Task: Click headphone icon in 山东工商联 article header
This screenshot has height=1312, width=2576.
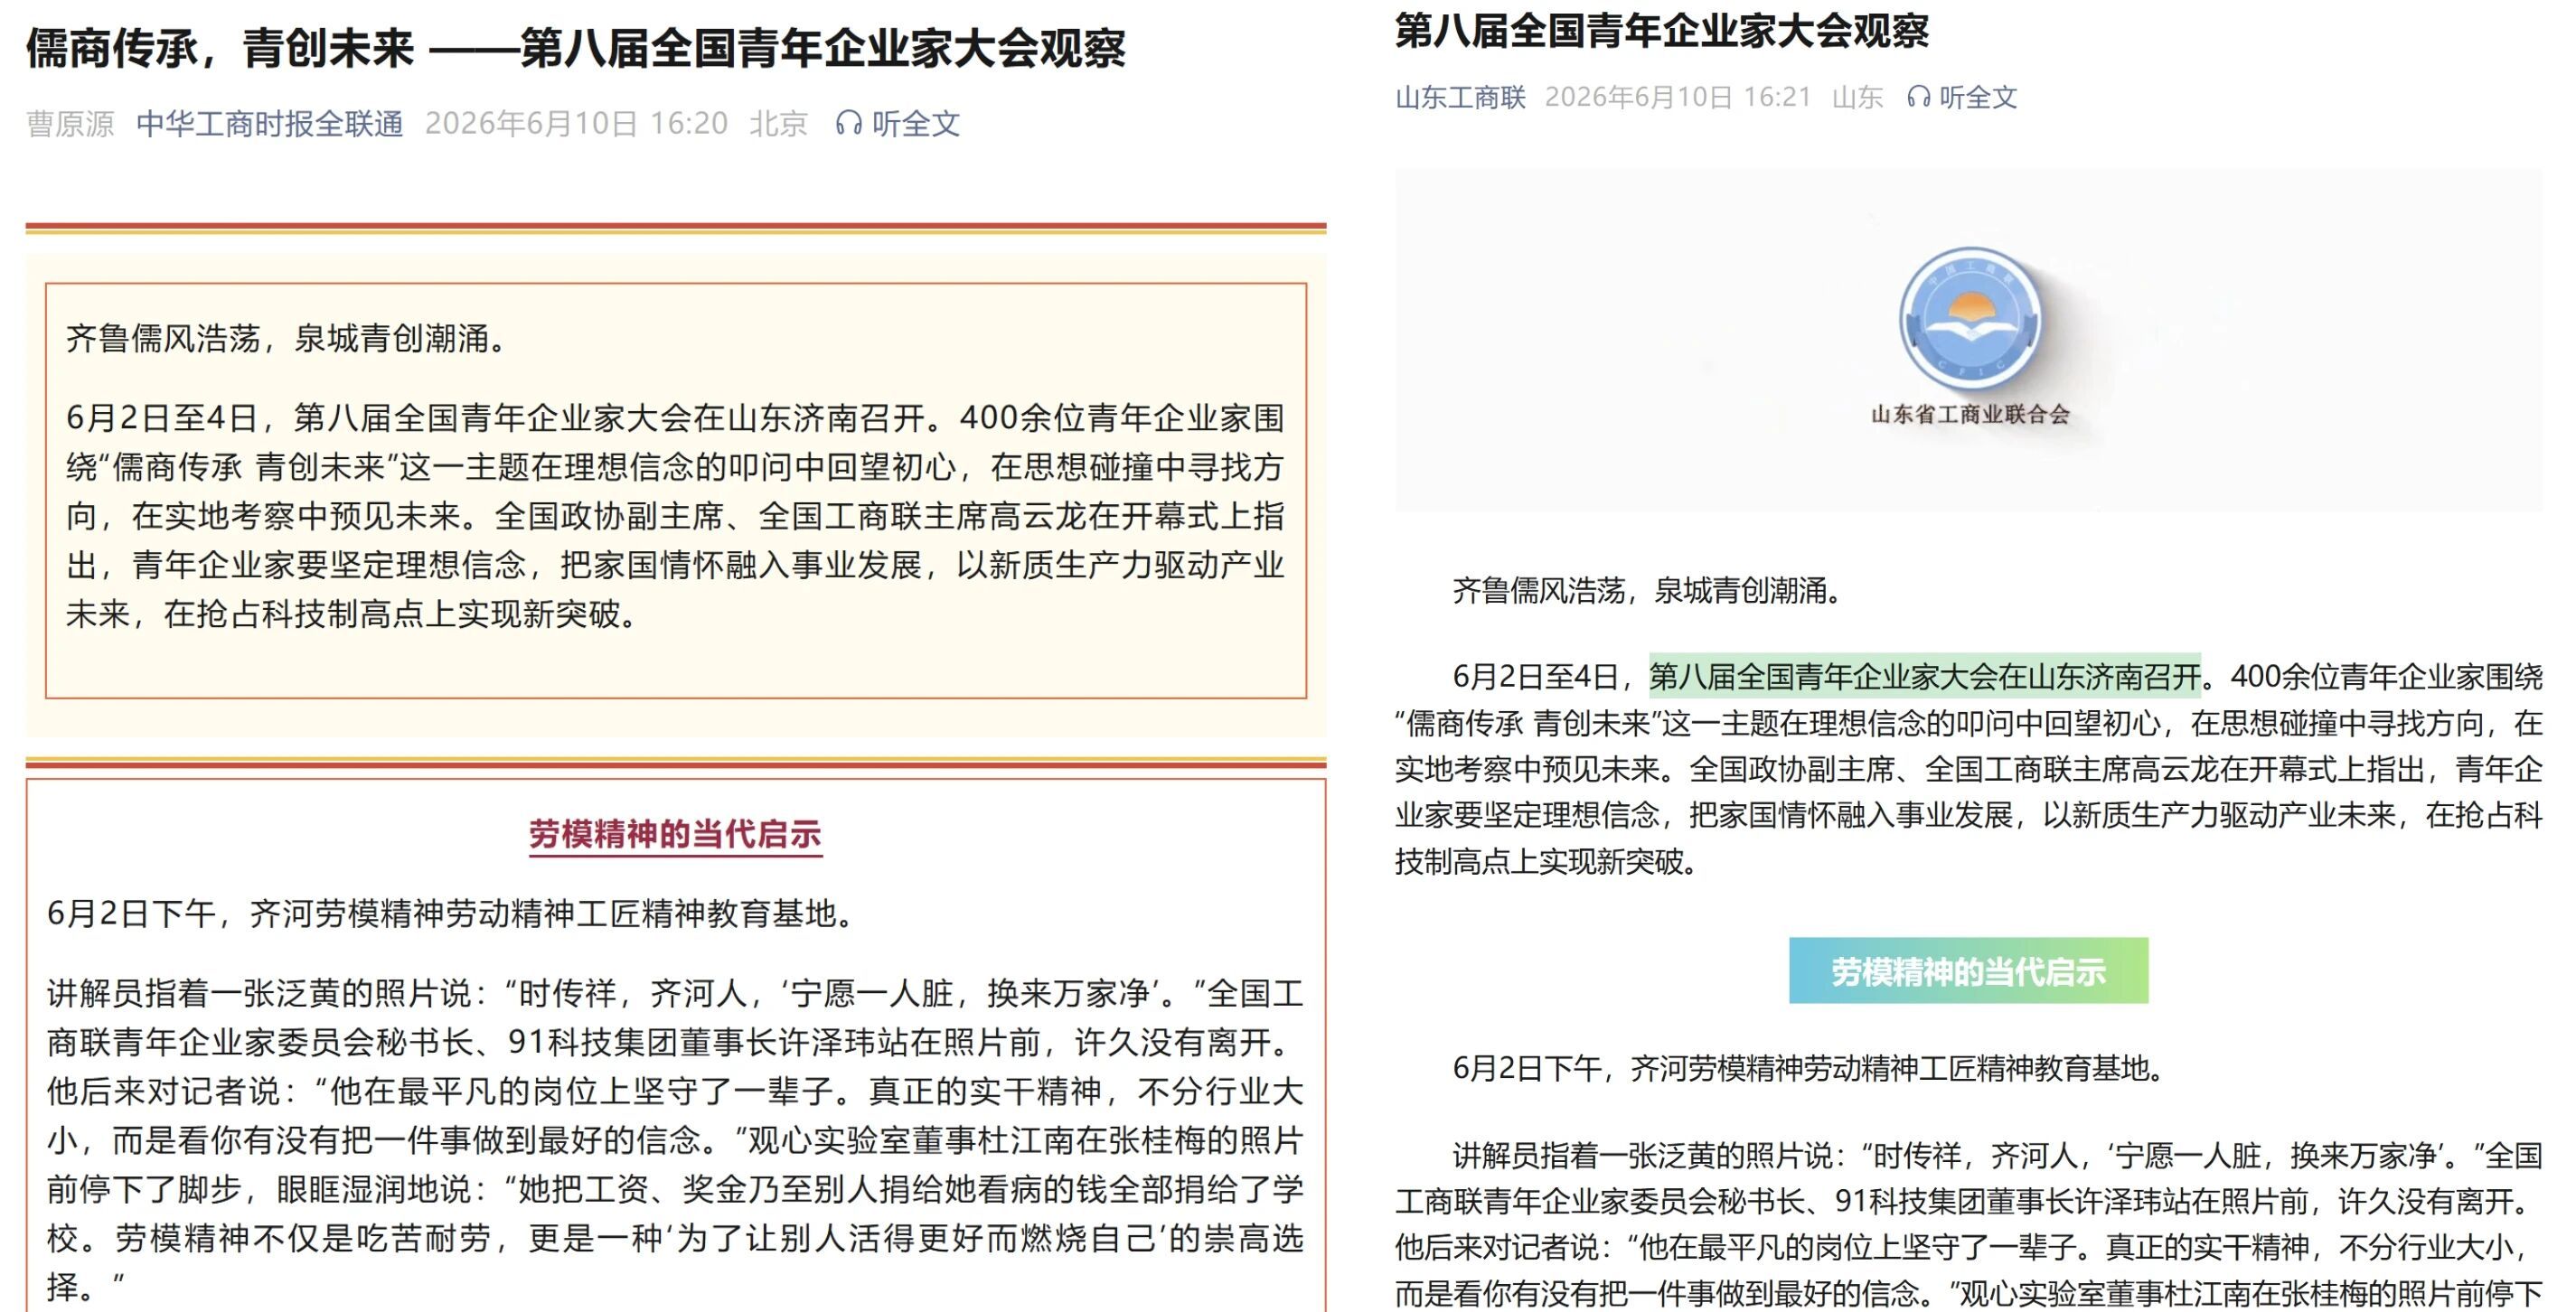Action: pyautogui.click(x=1918, y=97)
